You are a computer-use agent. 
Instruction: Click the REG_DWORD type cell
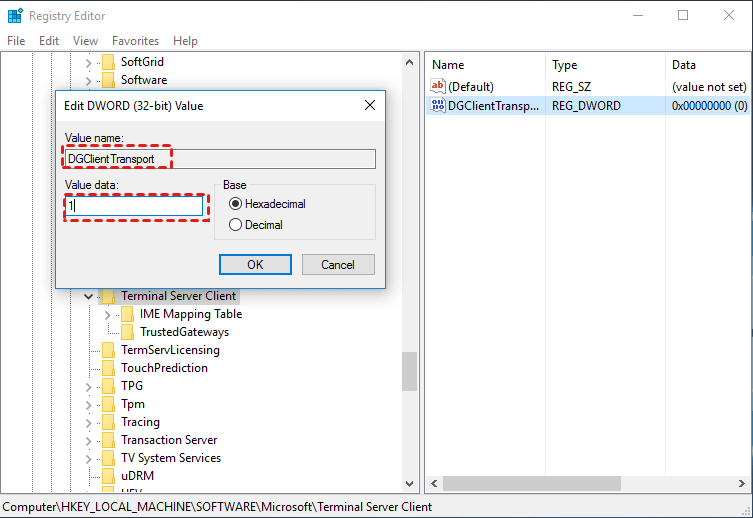pyautogui.click(x=586, y=106)
